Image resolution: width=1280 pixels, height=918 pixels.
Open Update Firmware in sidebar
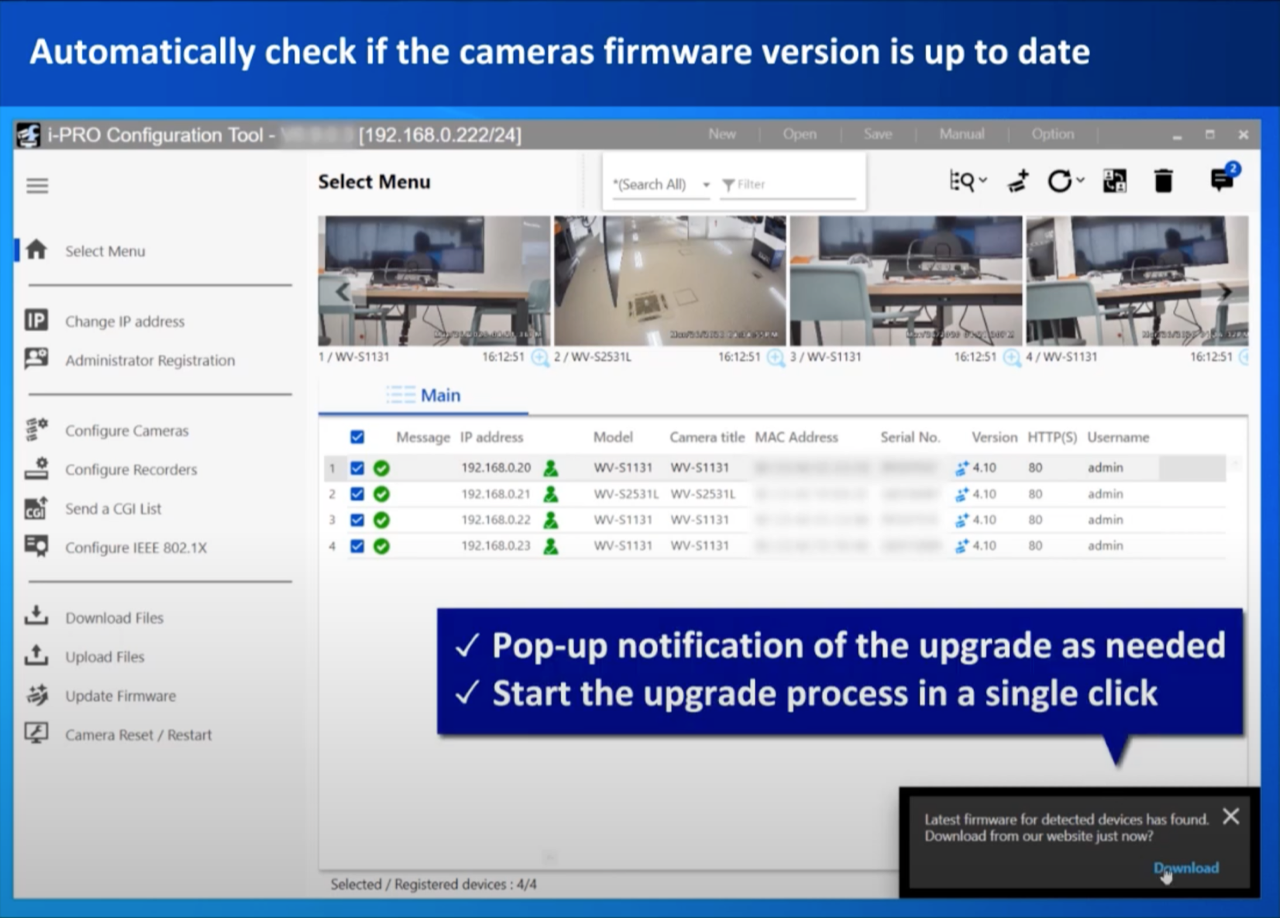[x=120, y=696]
